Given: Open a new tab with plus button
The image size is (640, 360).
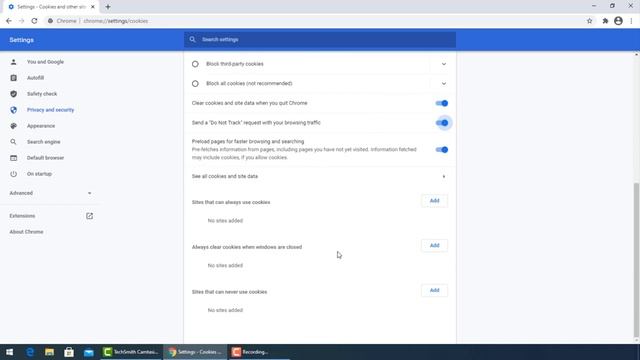Looking at the screenshot, I should click(108, 7).
